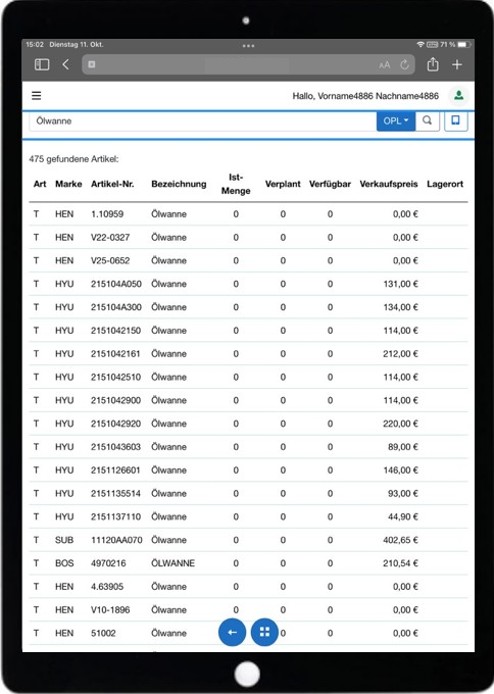The image size is (494, 694).
Task: Select article number 2151042510
Action: [x=116, y=377]
